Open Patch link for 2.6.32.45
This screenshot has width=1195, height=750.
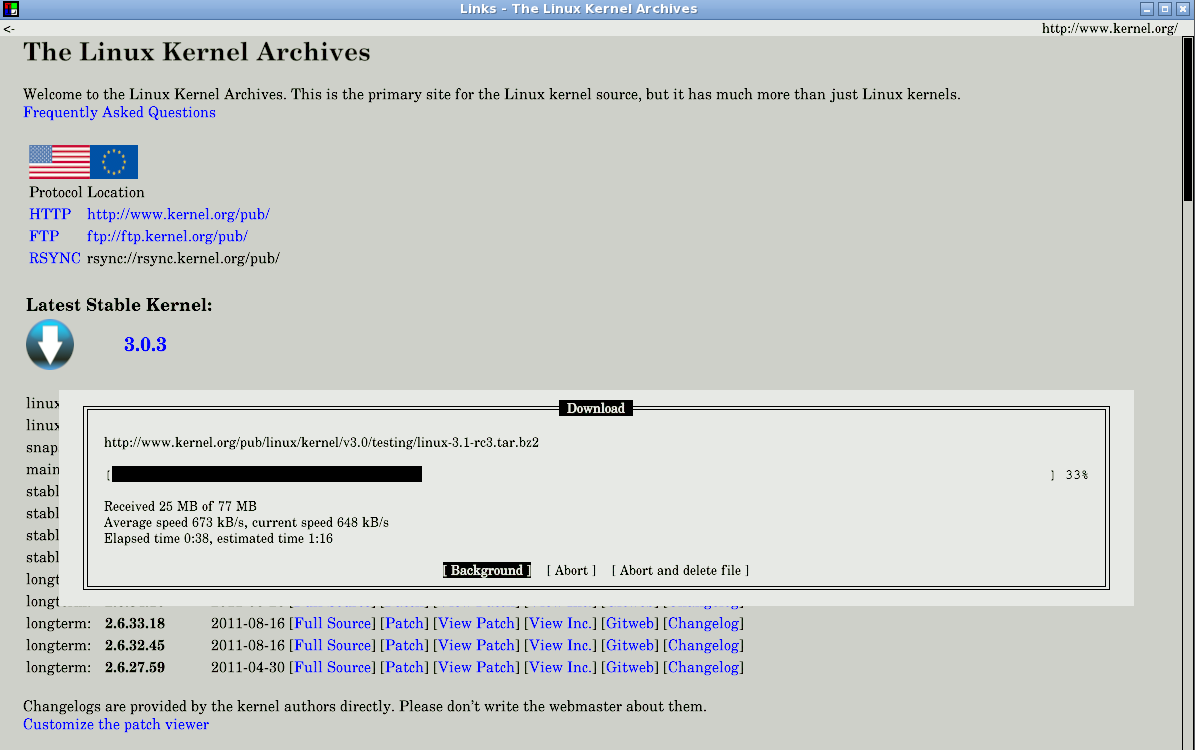click(405, 646)
